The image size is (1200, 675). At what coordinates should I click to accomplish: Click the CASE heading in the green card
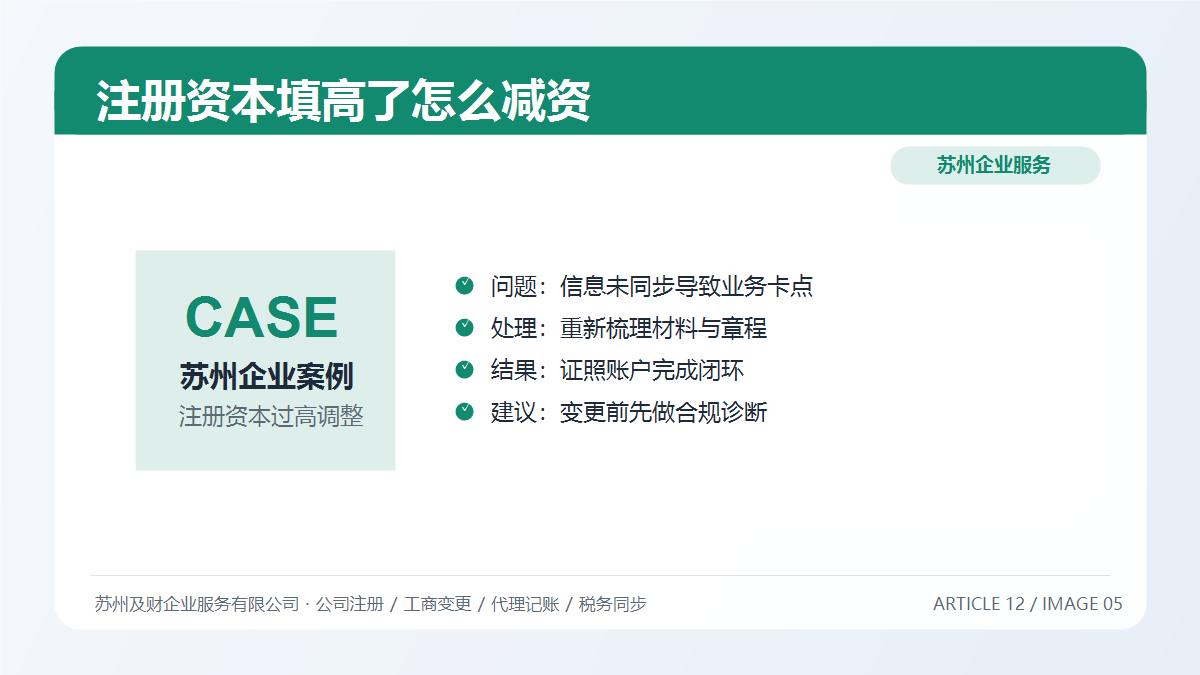[262, 317]
